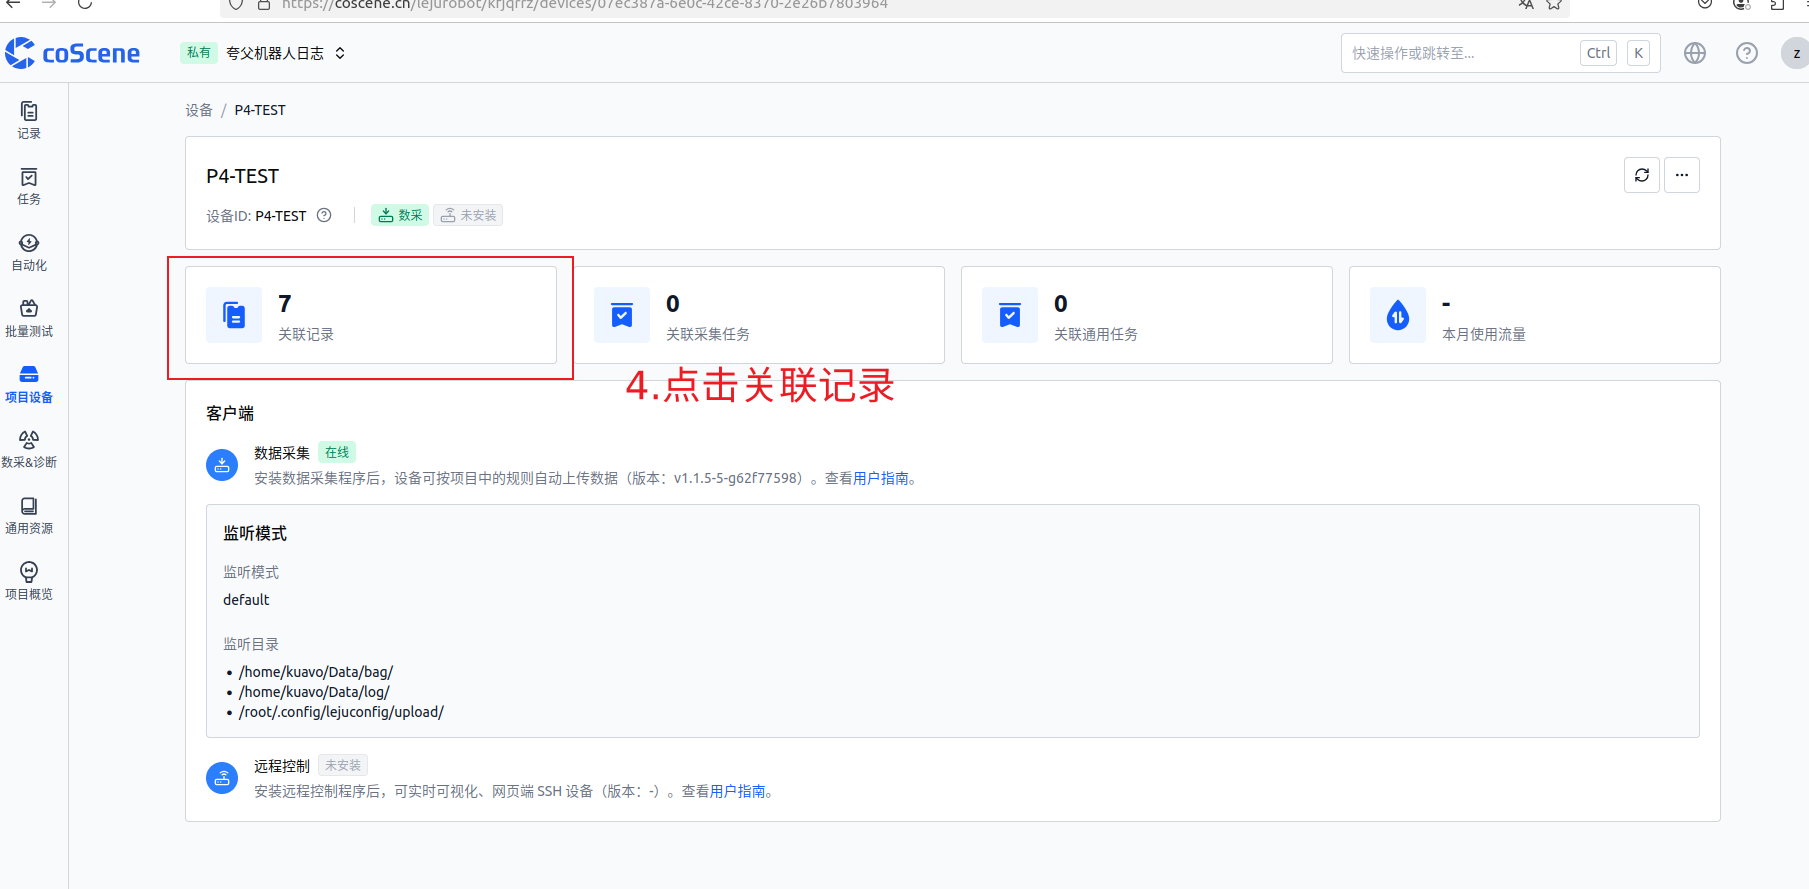The height and width of the screenshot is (889, 1809).
Task: Click the 私有 project tag
Action: pyautogui.click(x=199, y=53)
